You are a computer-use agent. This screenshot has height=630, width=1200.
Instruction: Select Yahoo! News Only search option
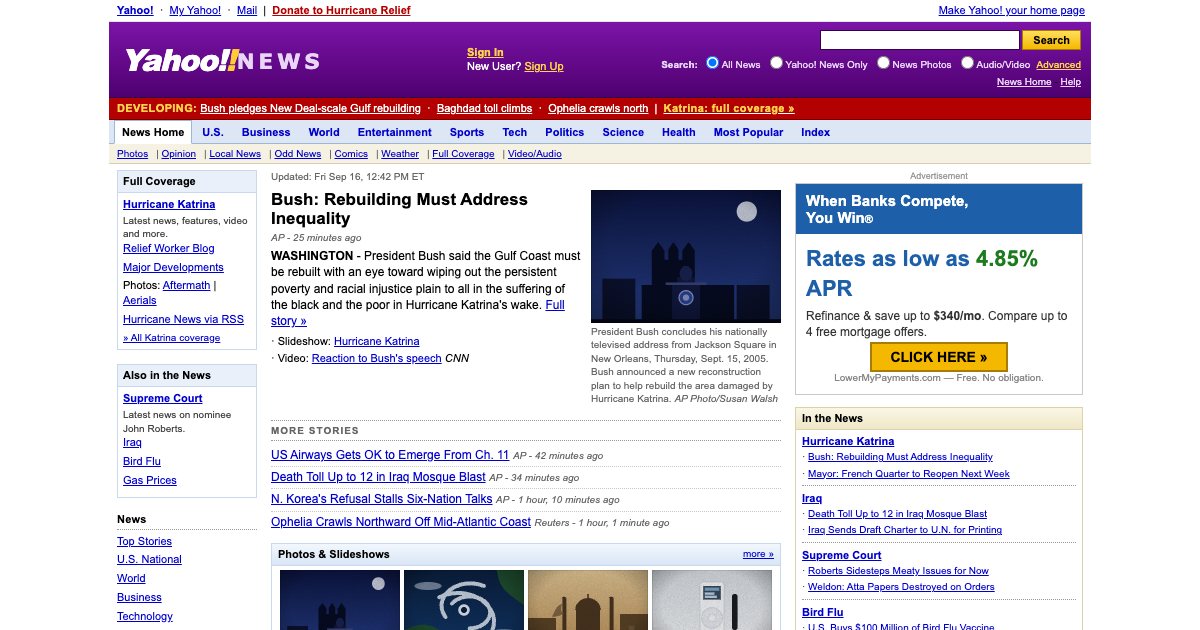coord(776,63)
